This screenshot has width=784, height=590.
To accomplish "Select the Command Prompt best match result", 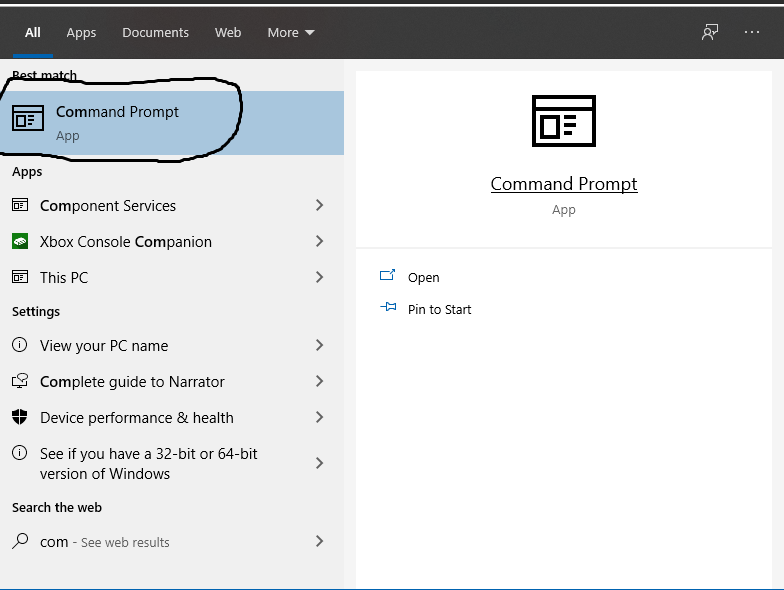I will coord(172,123).
